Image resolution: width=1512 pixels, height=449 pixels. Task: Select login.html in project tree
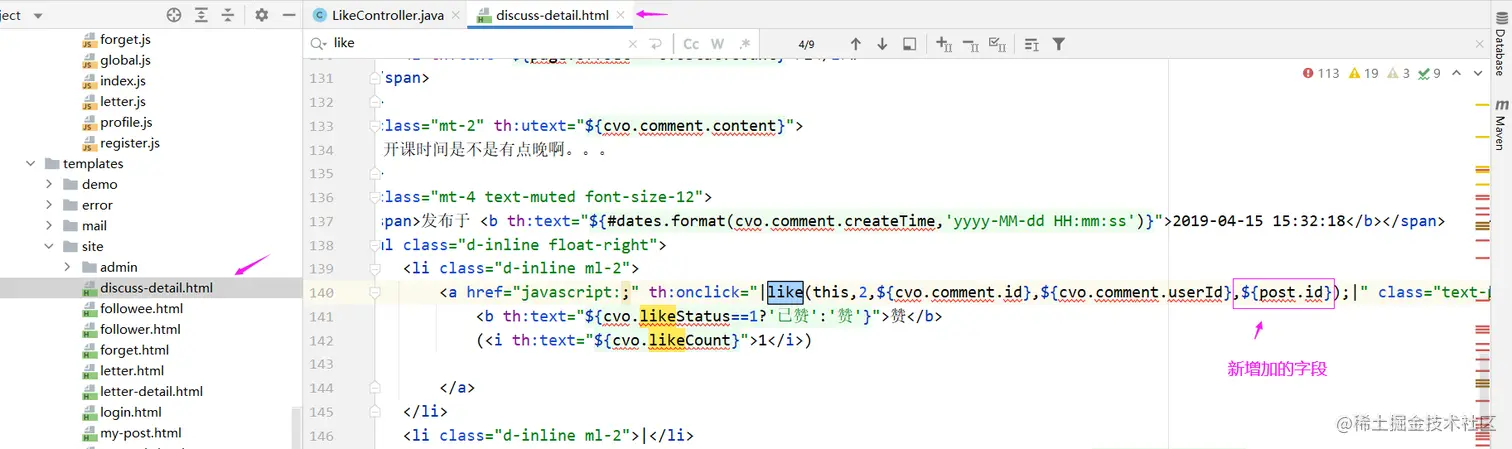(x=130, y=412)
